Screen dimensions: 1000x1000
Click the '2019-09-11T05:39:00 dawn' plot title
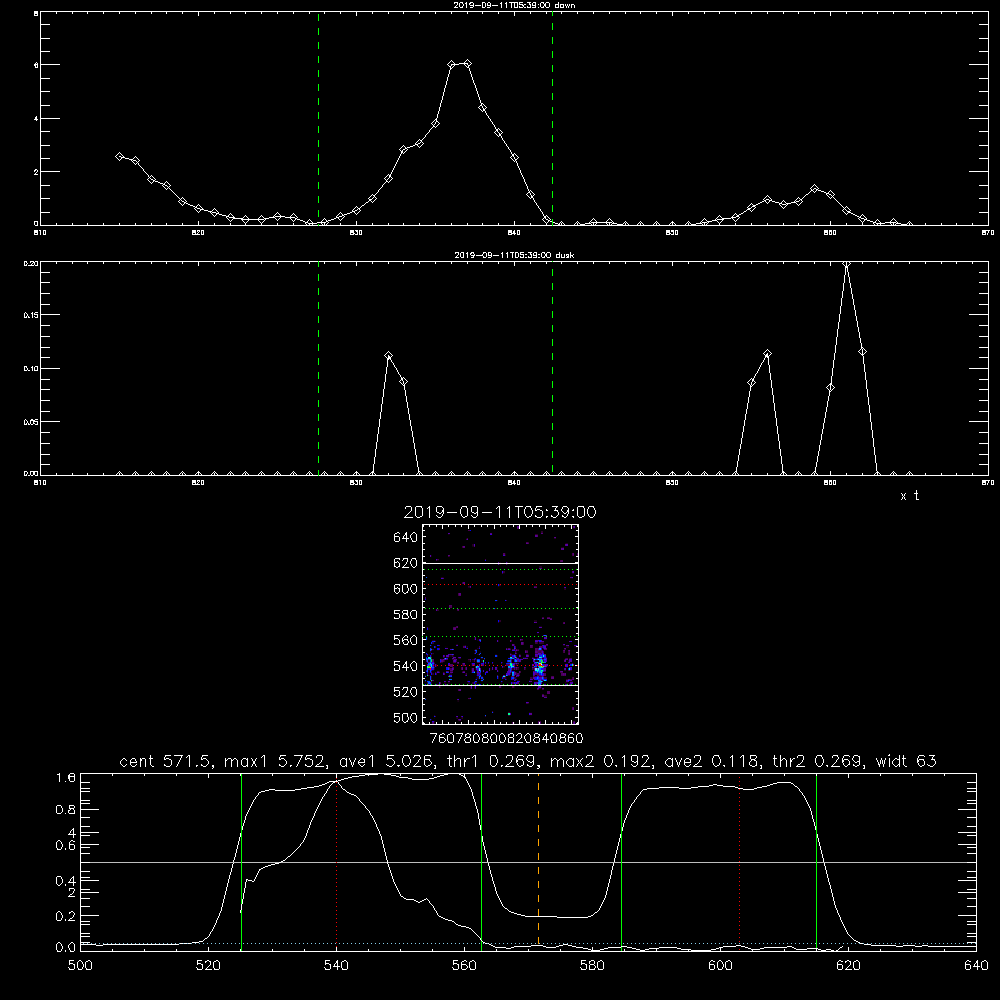[x=514, y=5]
